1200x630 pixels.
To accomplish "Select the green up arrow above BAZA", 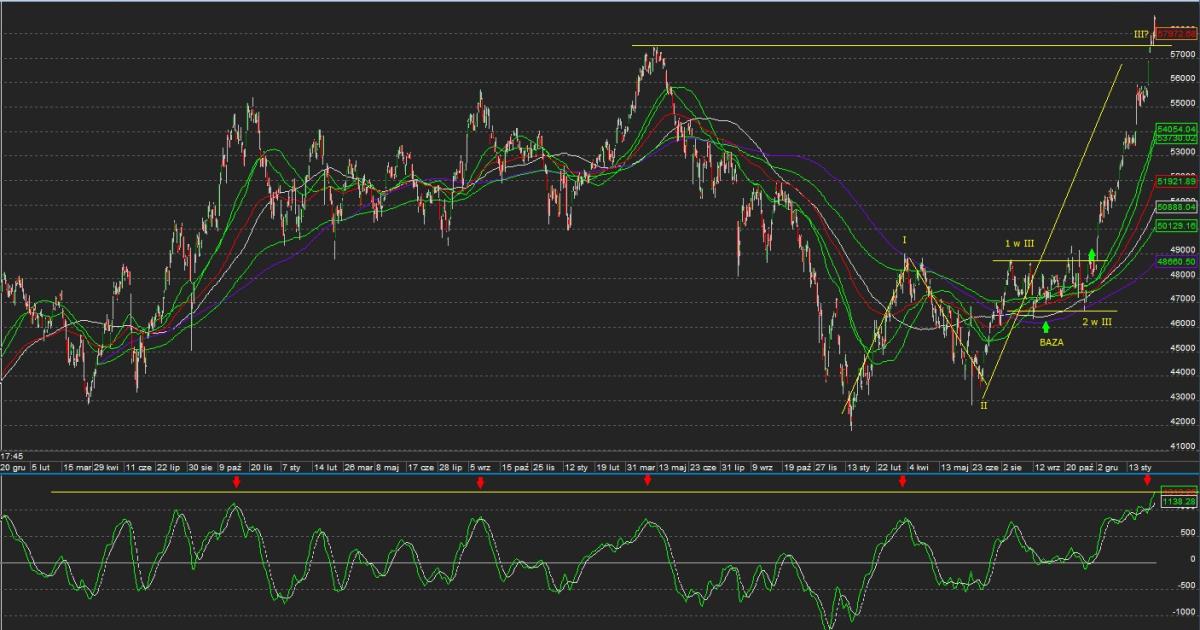I will point(1045,326).
